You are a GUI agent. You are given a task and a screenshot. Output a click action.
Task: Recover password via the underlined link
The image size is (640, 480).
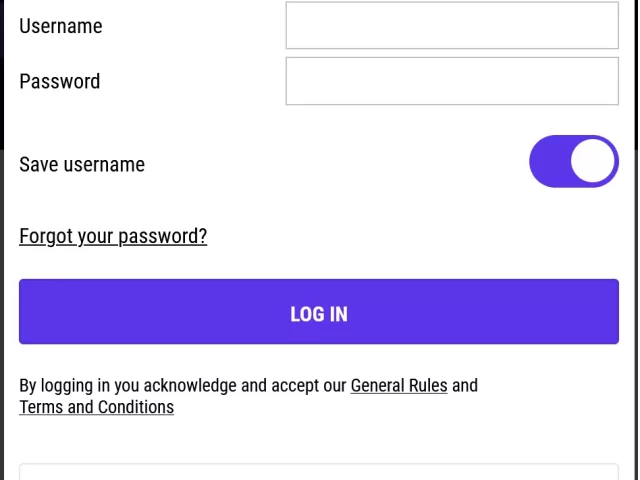pyautogui.click(x=113, y=236)
